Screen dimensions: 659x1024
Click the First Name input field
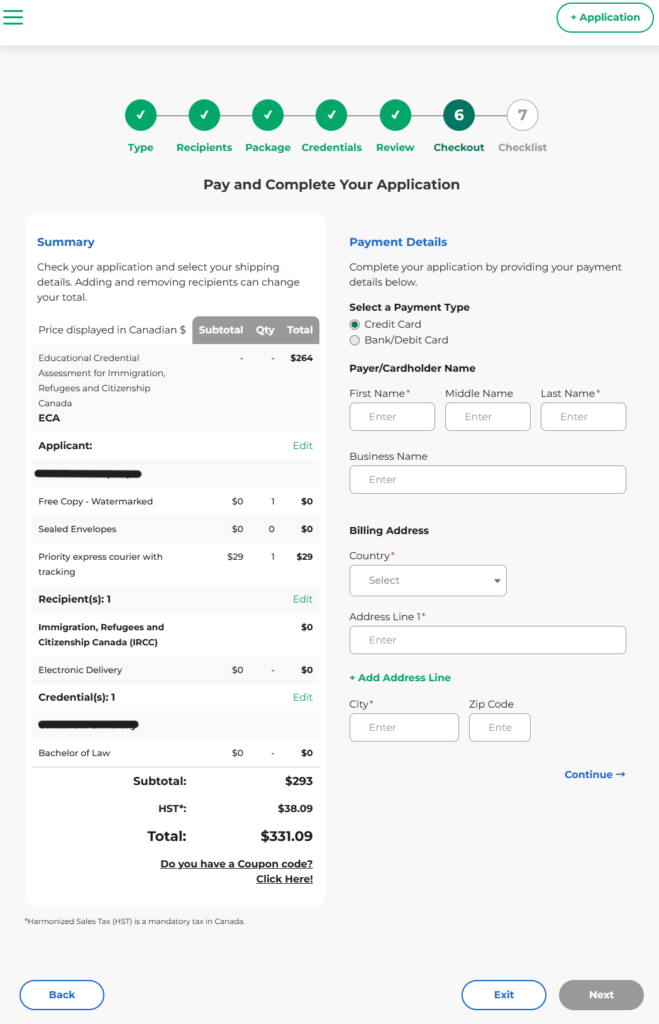coord(392,417)
